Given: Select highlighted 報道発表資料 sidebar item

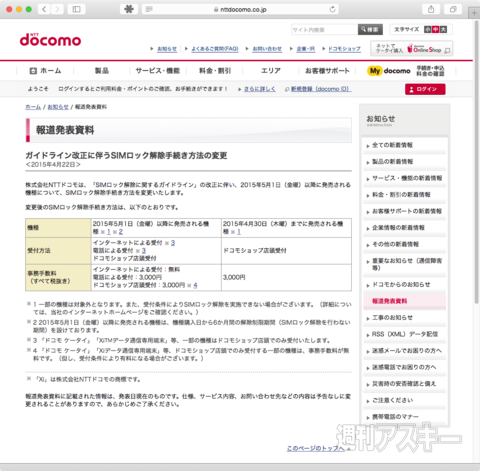Looking at the screenshot, I should click(x=404, y=301).
